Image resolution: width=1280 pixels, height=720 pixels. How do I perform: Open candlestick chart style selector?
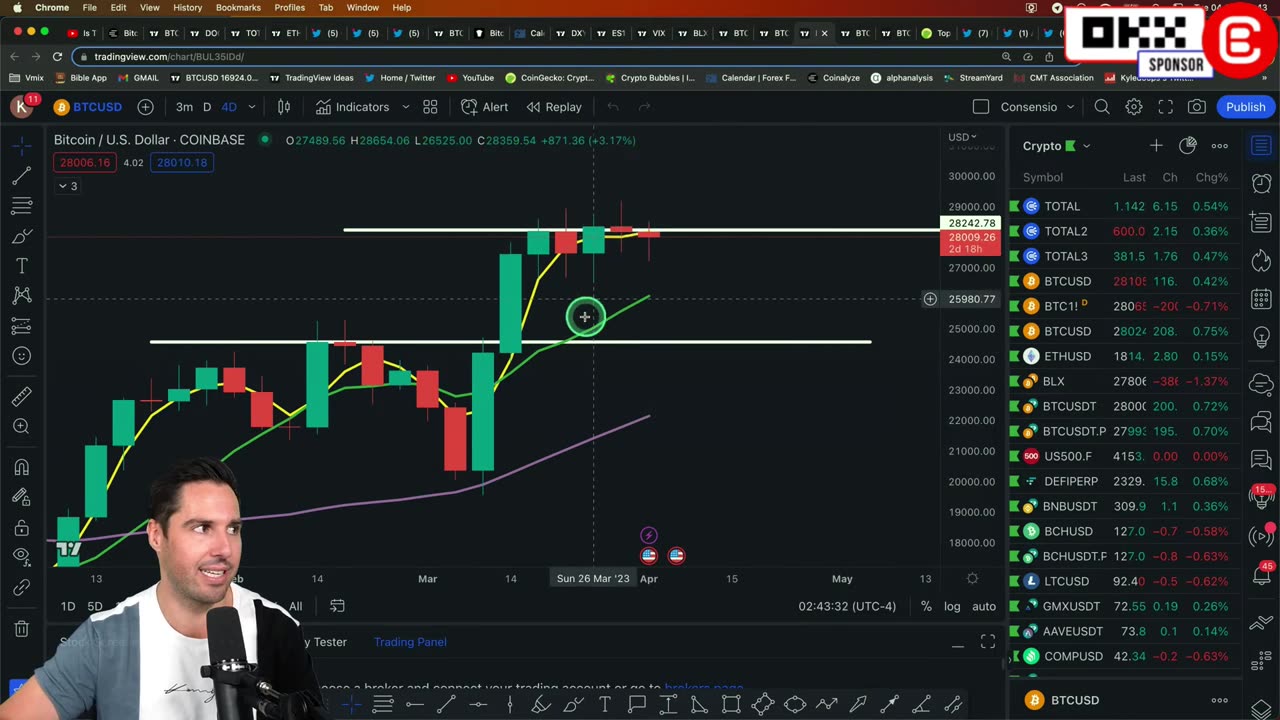click(284, 107)
